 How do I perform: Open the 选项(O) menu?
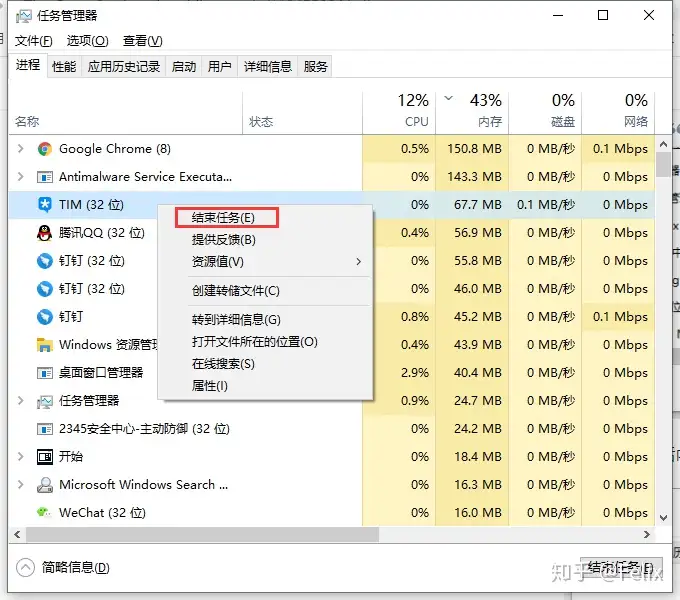(x=88, y=41)
